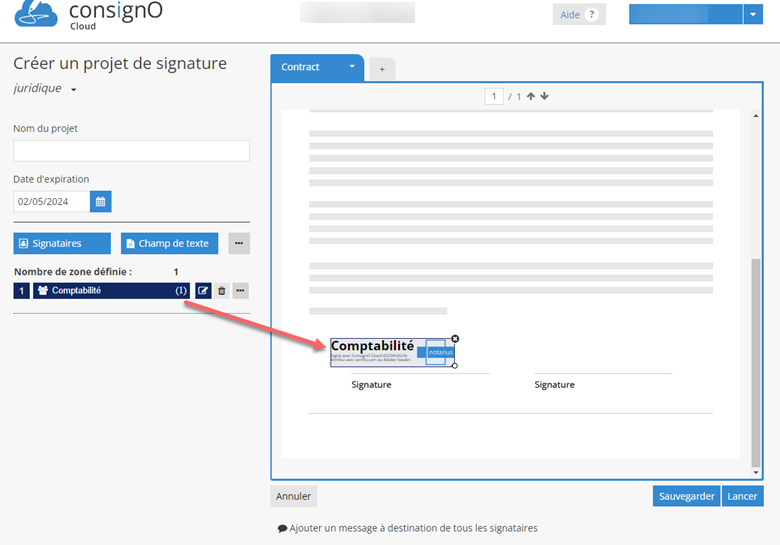This screenshot has width=780, height=545.
Task: Click the document vertical scrollbar
Action: (756, 360)
